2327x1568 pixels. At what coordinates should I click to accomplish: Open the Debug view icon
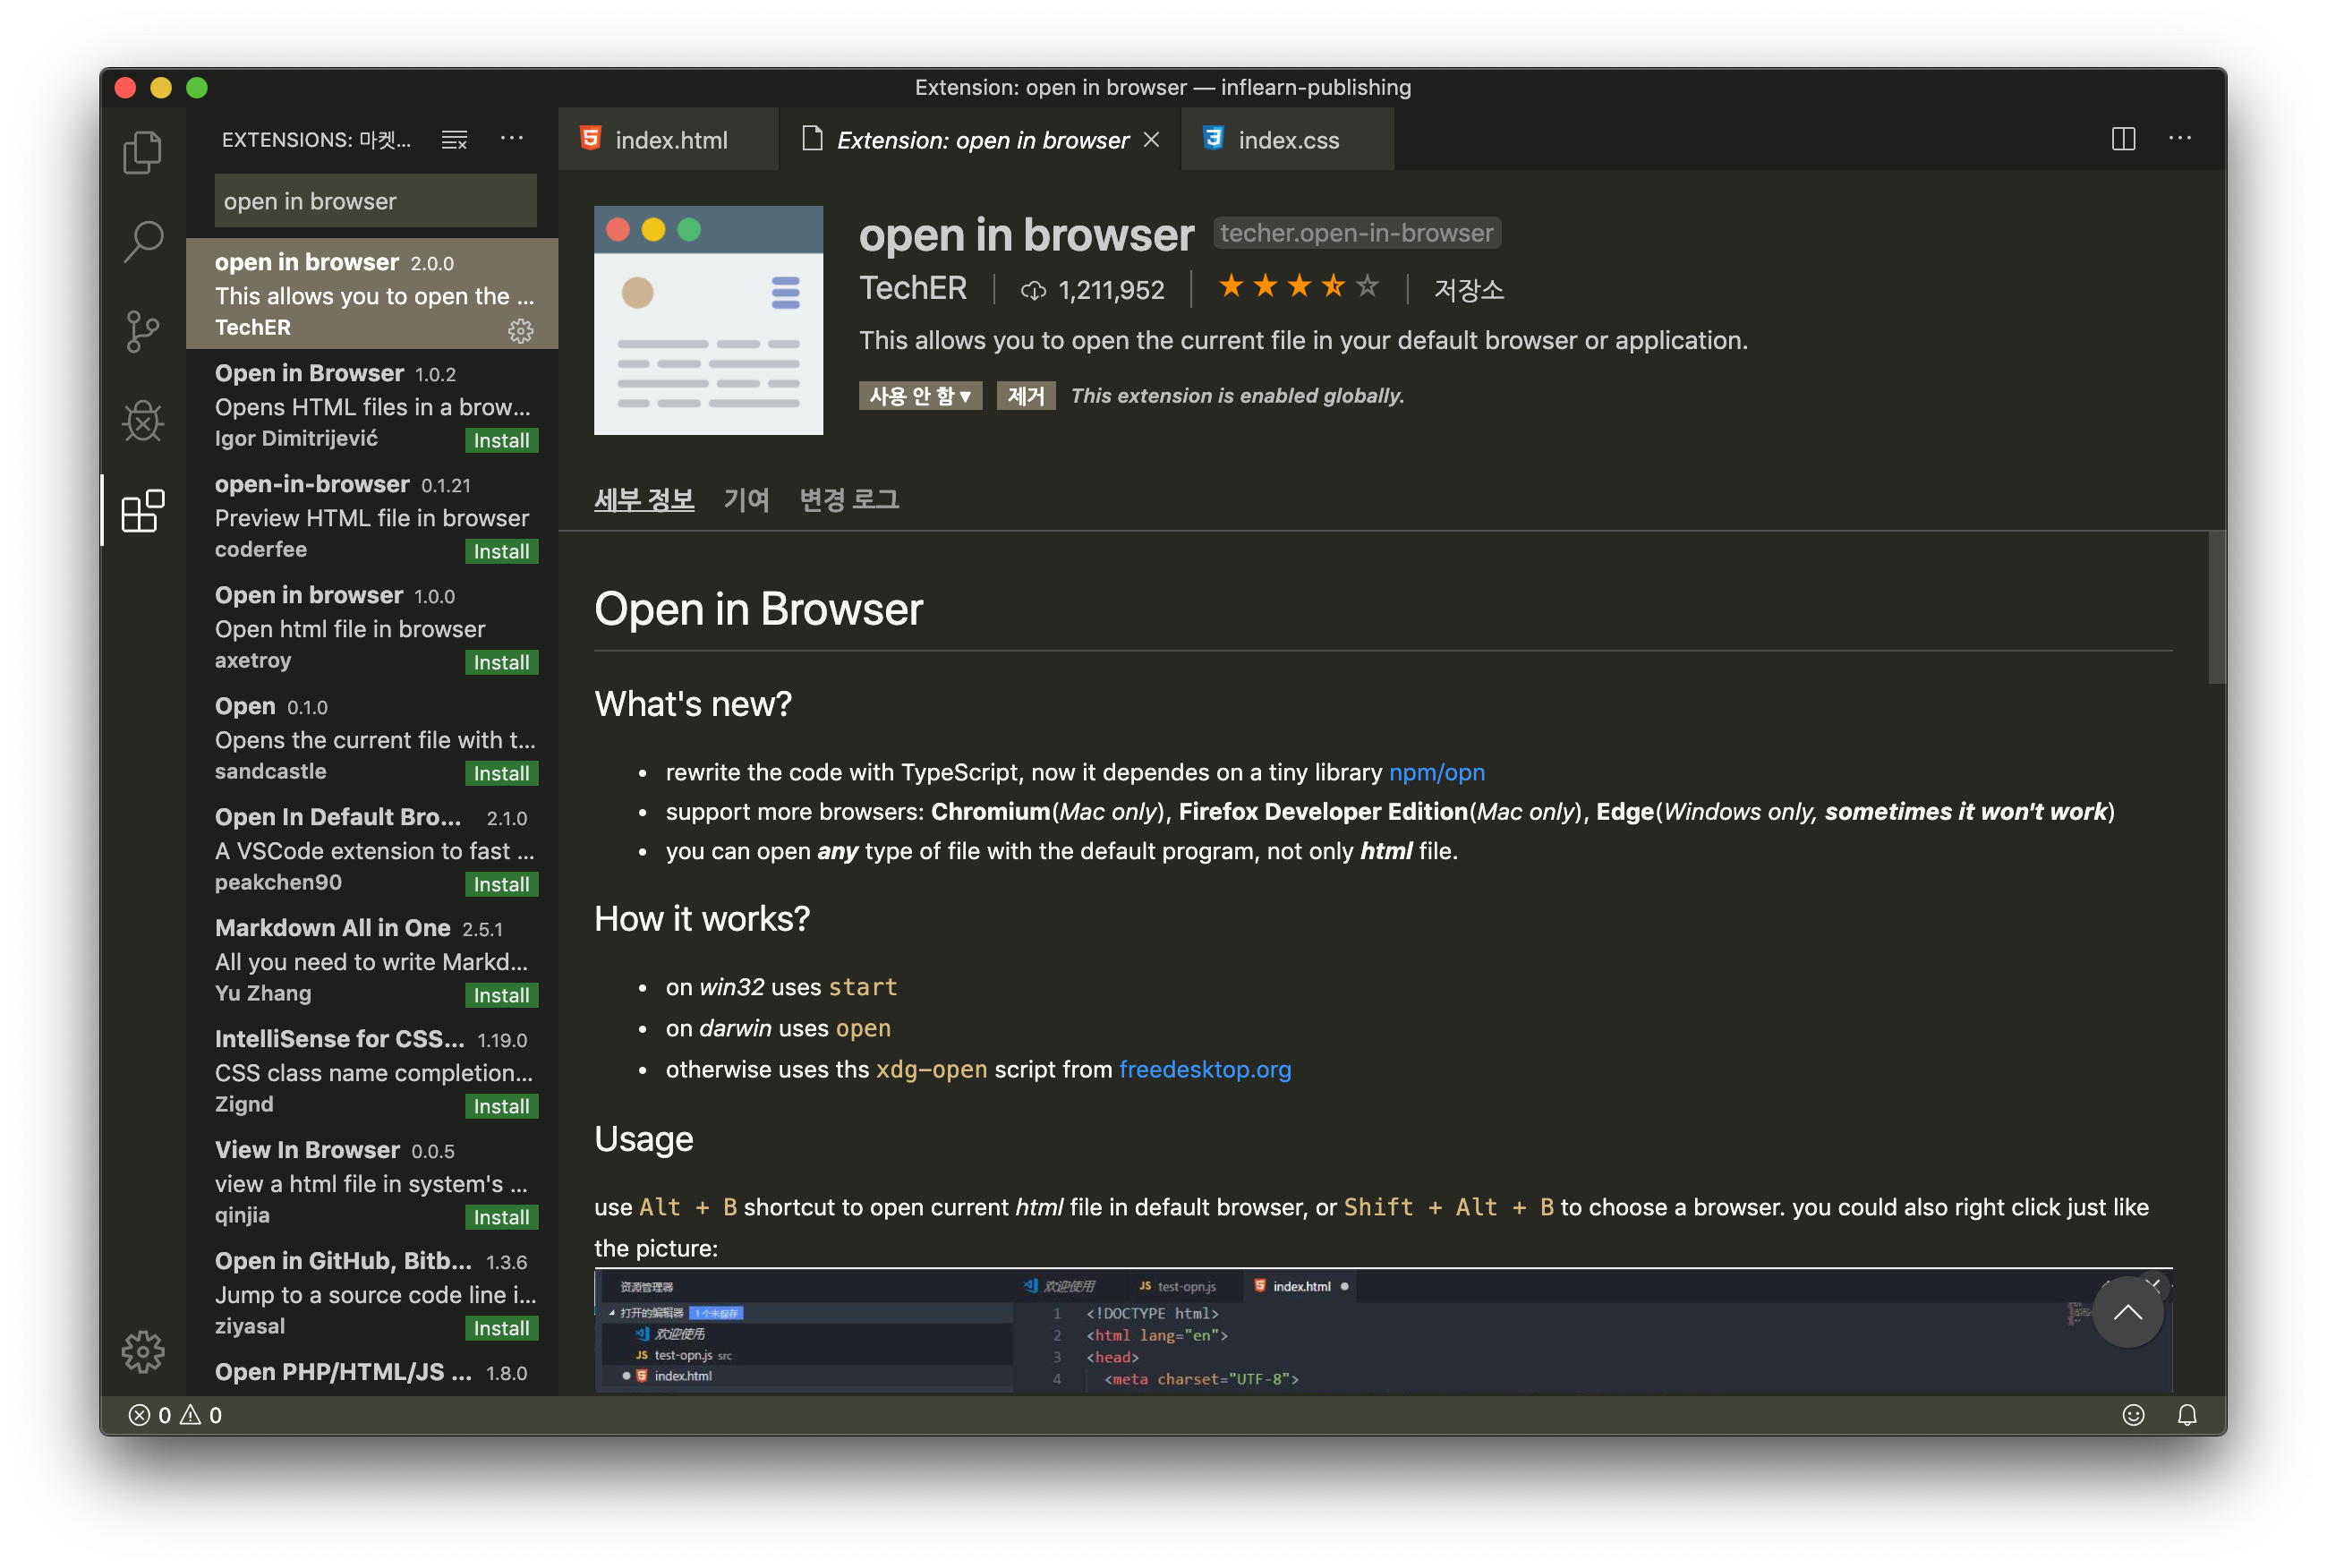point(142,421)
